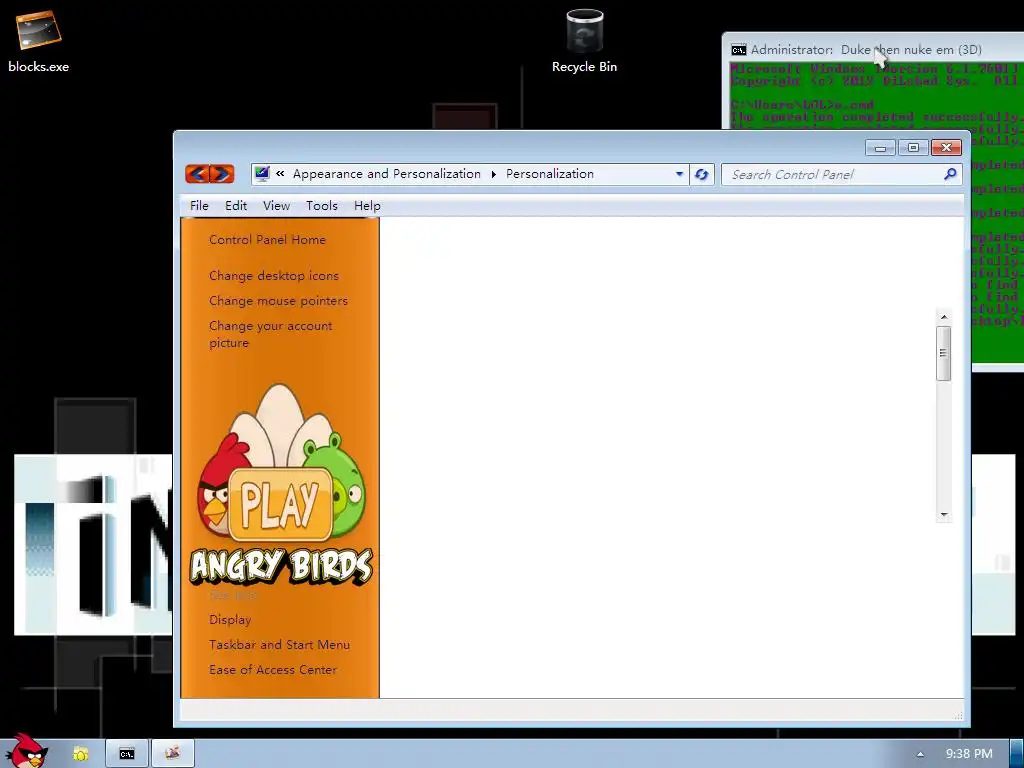This screenshot has height=768, width=1024.
Task: Open Change desktop icons link
Action: tap(274, 276)
